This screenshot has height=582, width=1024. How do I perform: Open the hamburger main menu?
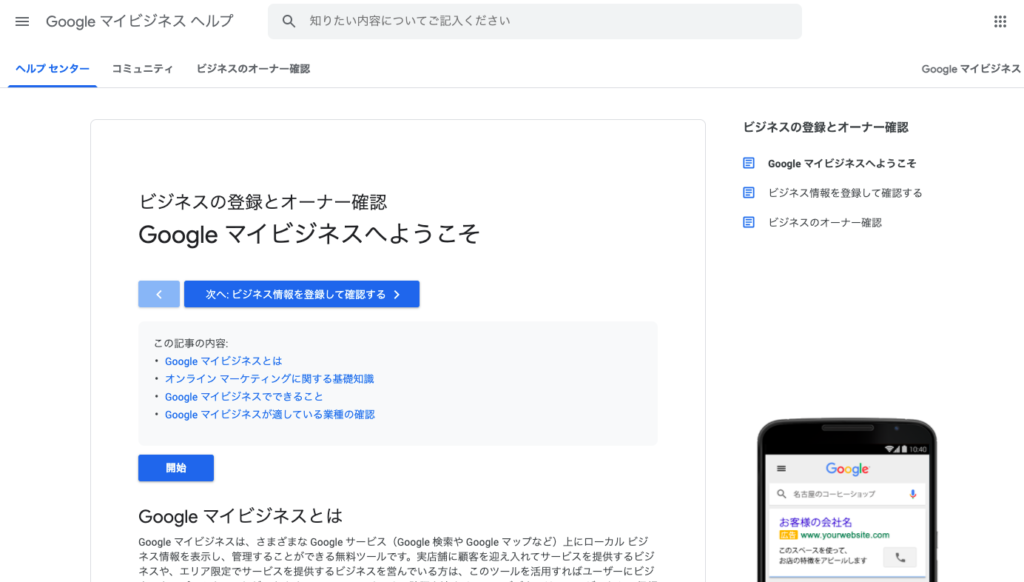coord(22,22)
